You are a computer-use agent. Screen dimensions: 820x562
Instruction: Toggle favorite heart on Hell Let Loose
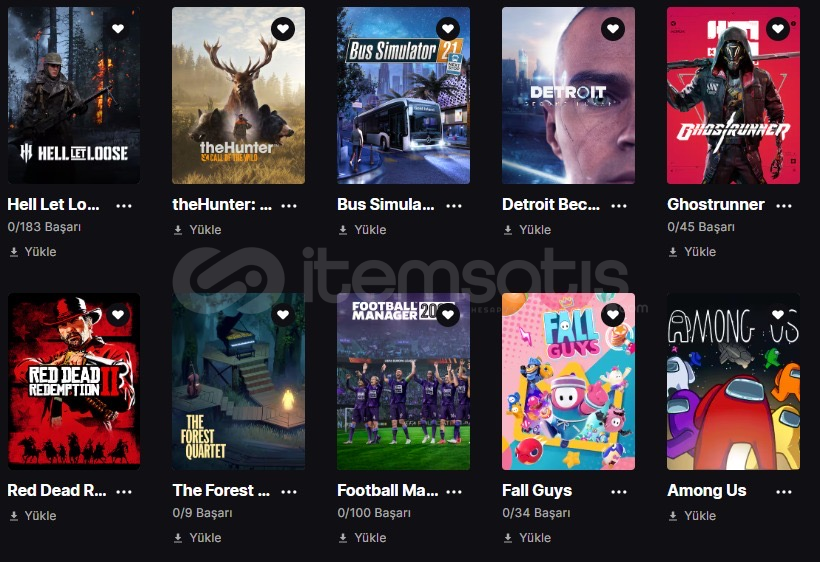pos(118,29)
